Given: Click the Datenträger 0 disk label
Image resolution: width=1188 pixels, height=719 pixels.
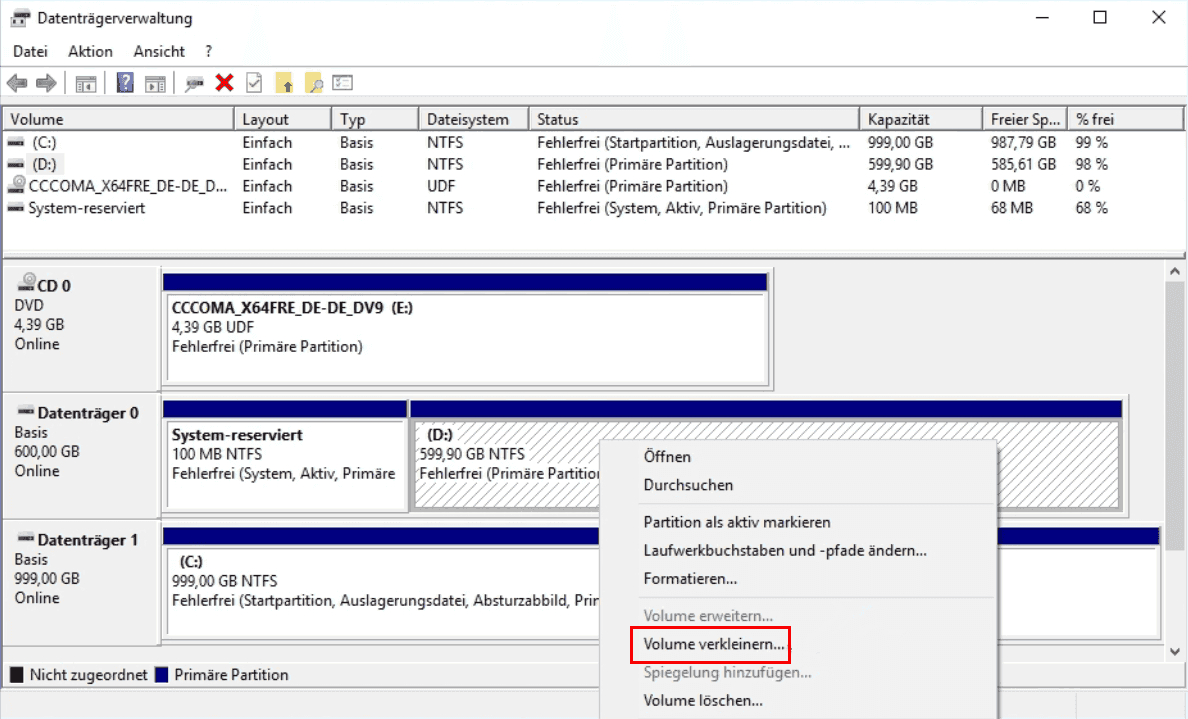Looking at the screenshot, I should coord(88,413).
